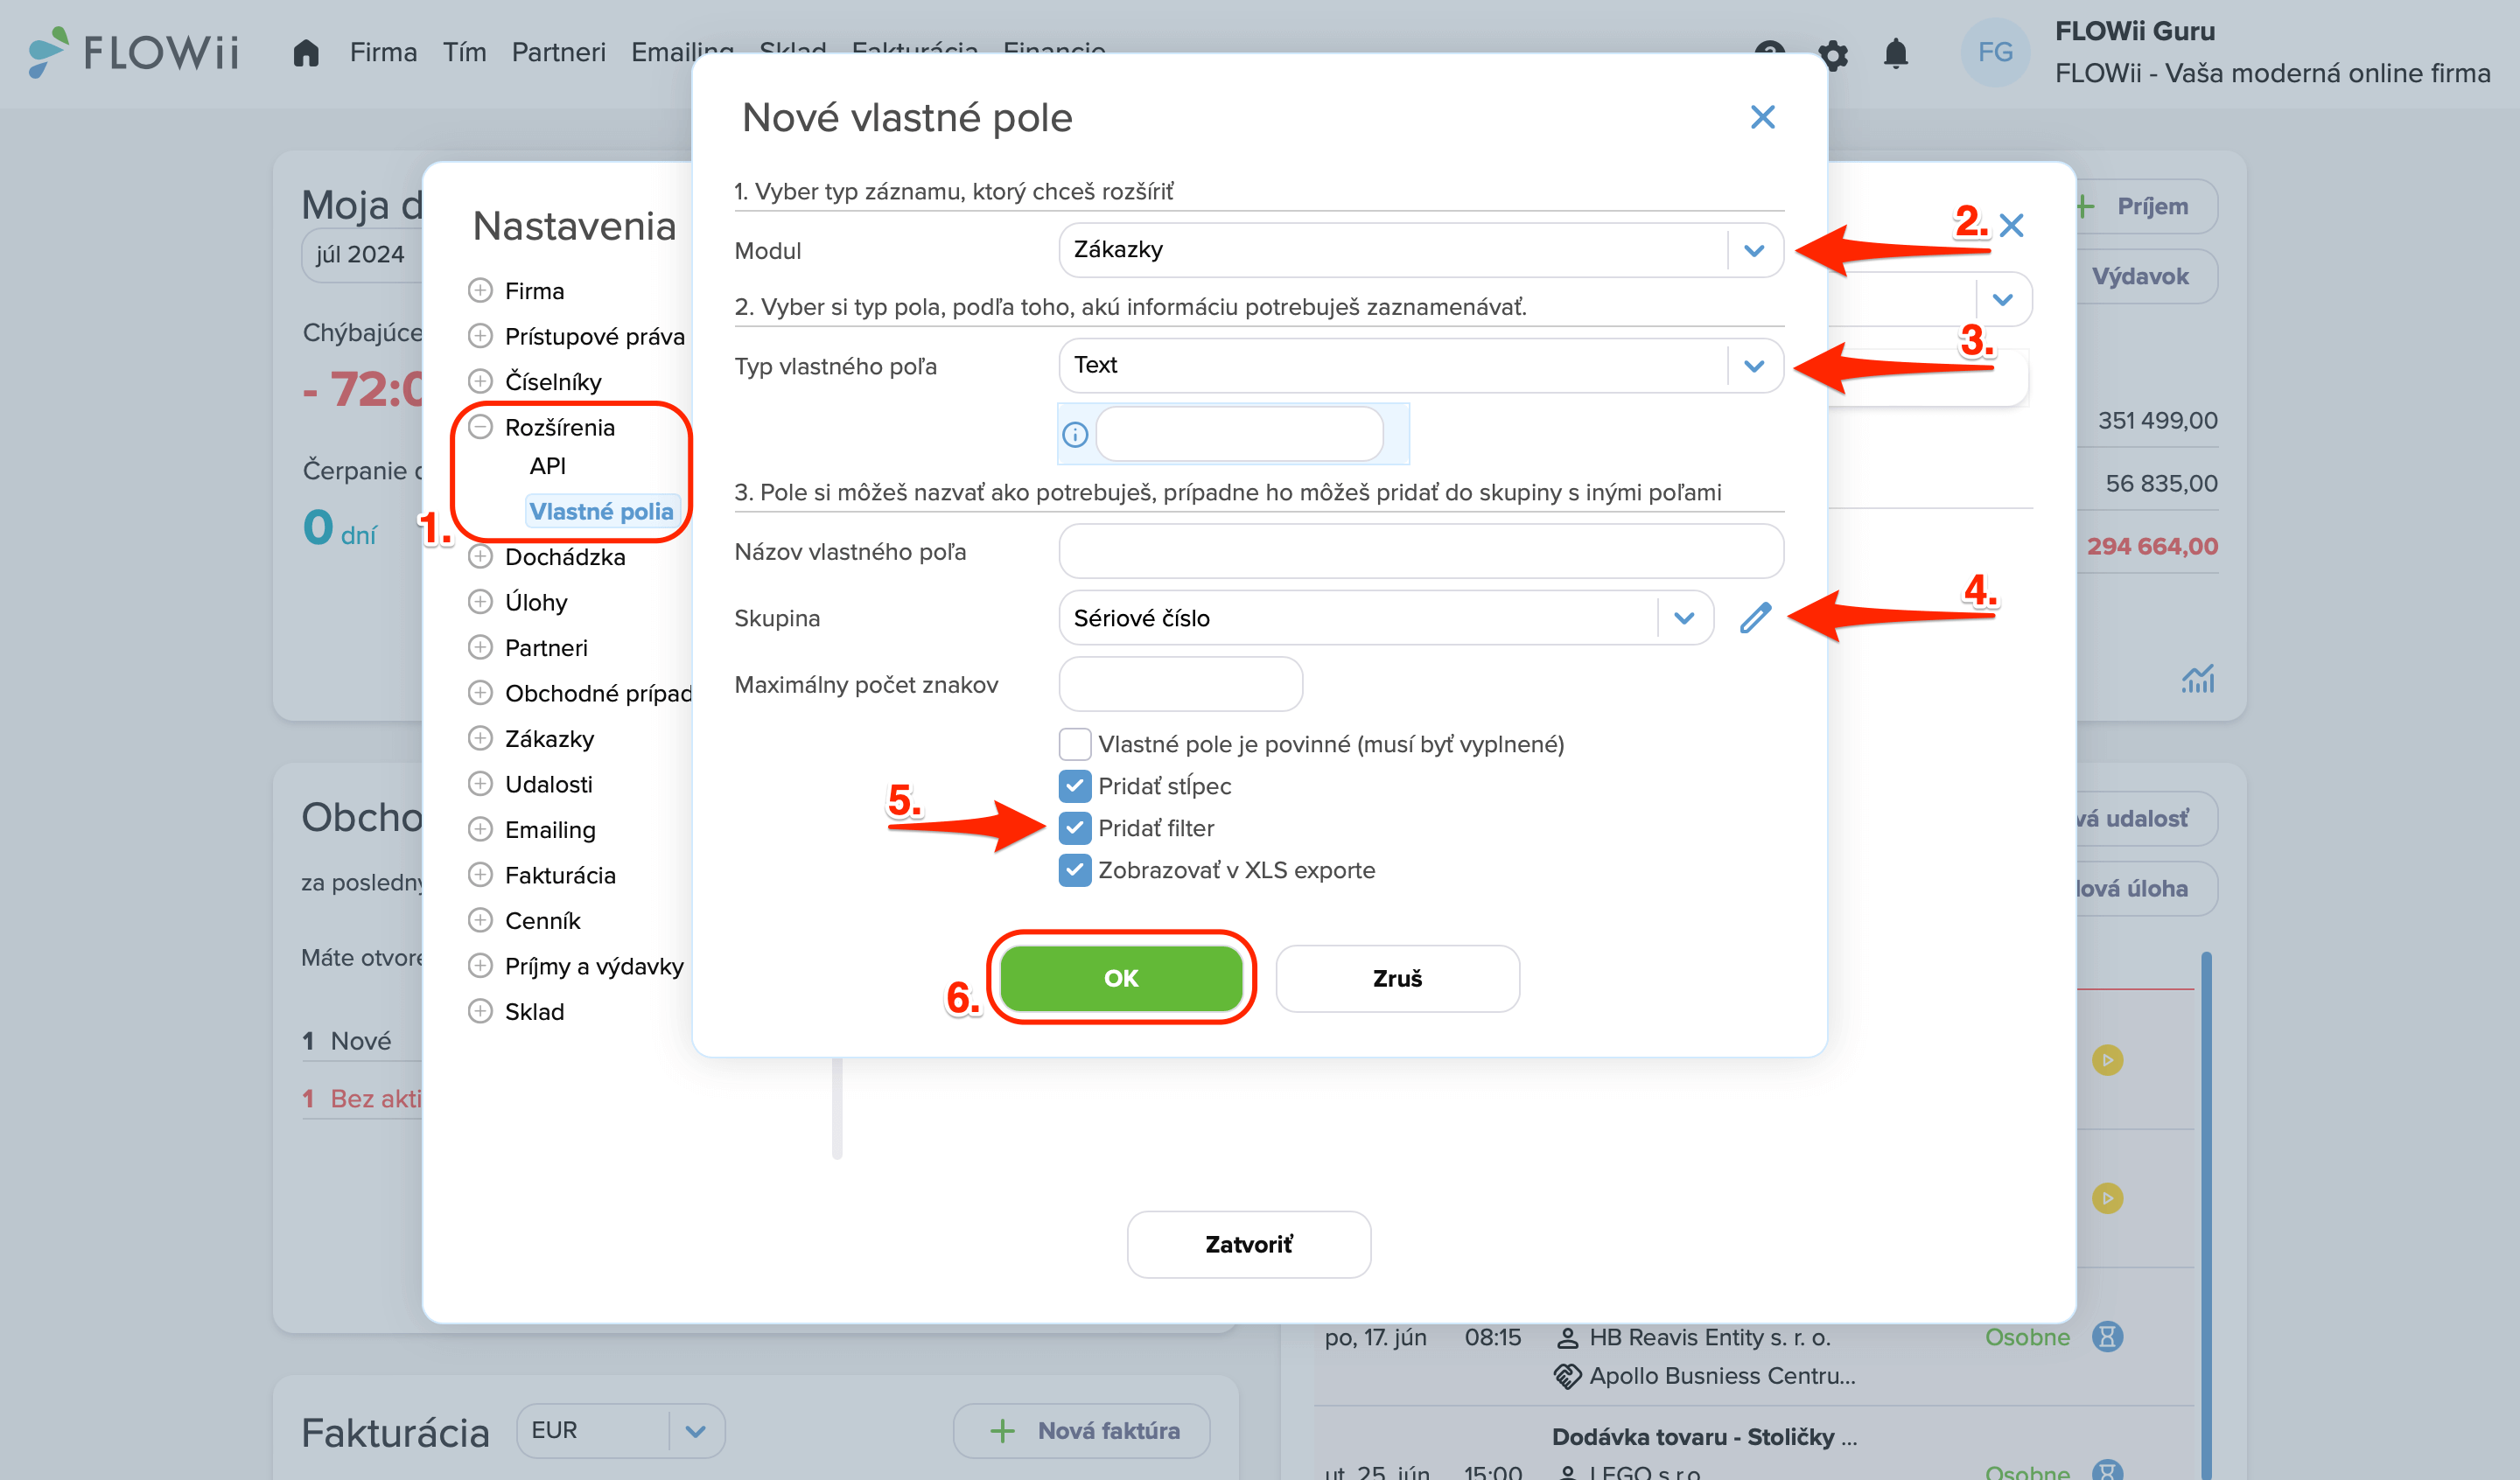Expand the Udalosti settings node
Image resolution: width=2520 pixels, height=1480 pixels.
(480, 783)
